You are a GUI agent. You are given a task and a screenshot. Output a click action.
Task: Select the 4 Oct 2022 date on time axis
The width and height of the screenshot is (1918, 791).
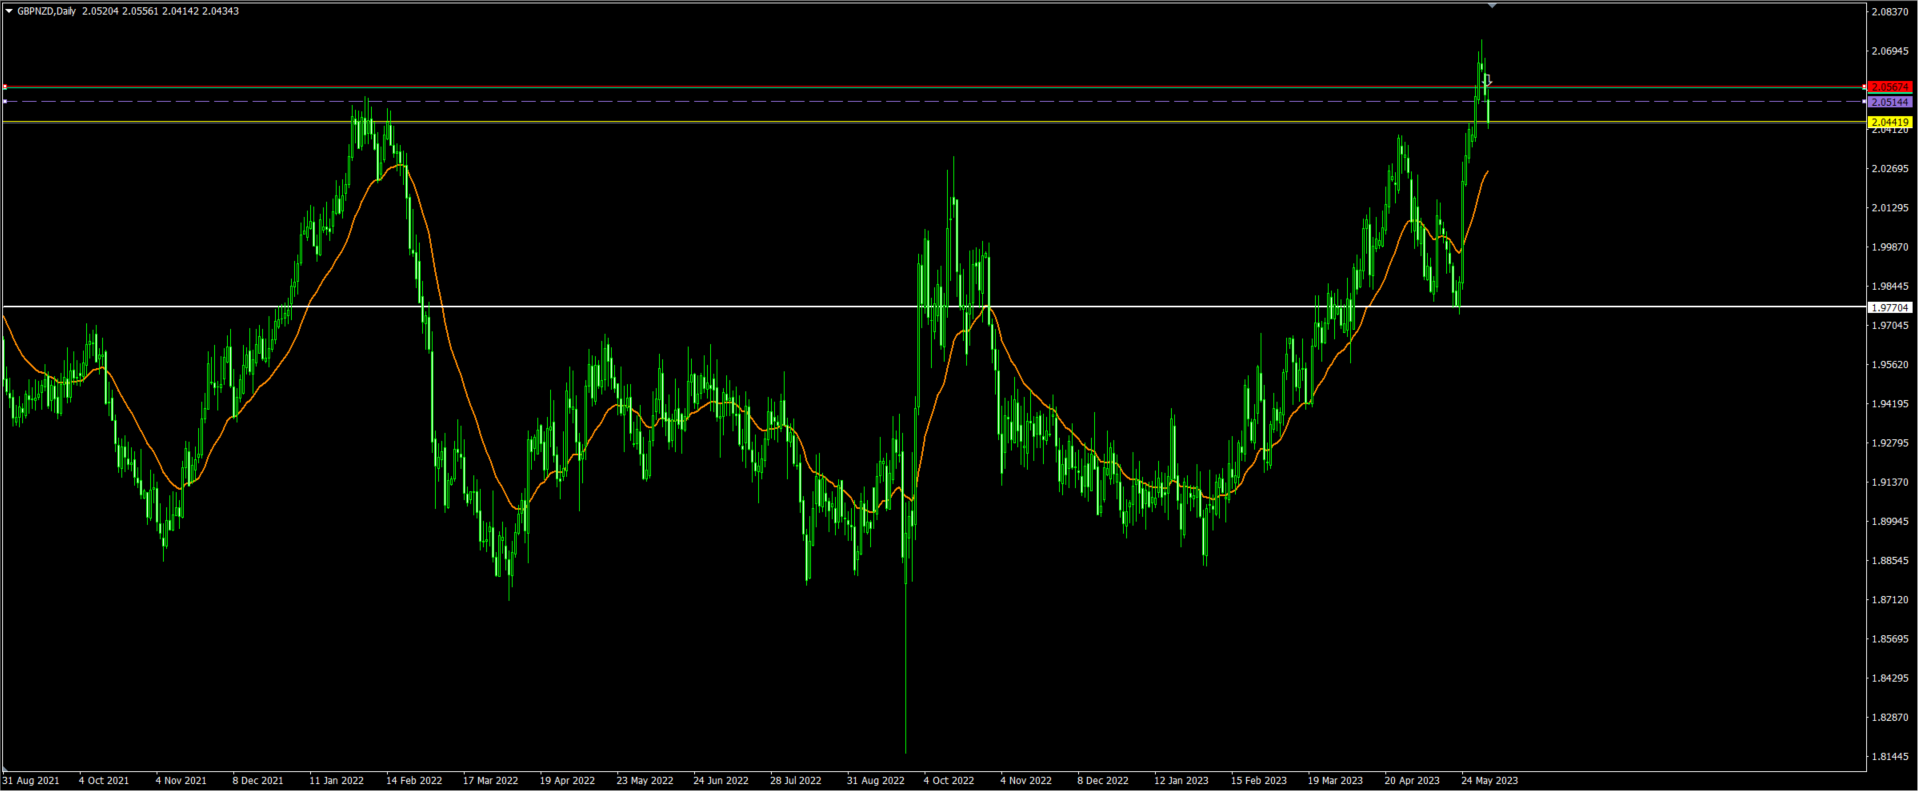click(x=948, y=780)
